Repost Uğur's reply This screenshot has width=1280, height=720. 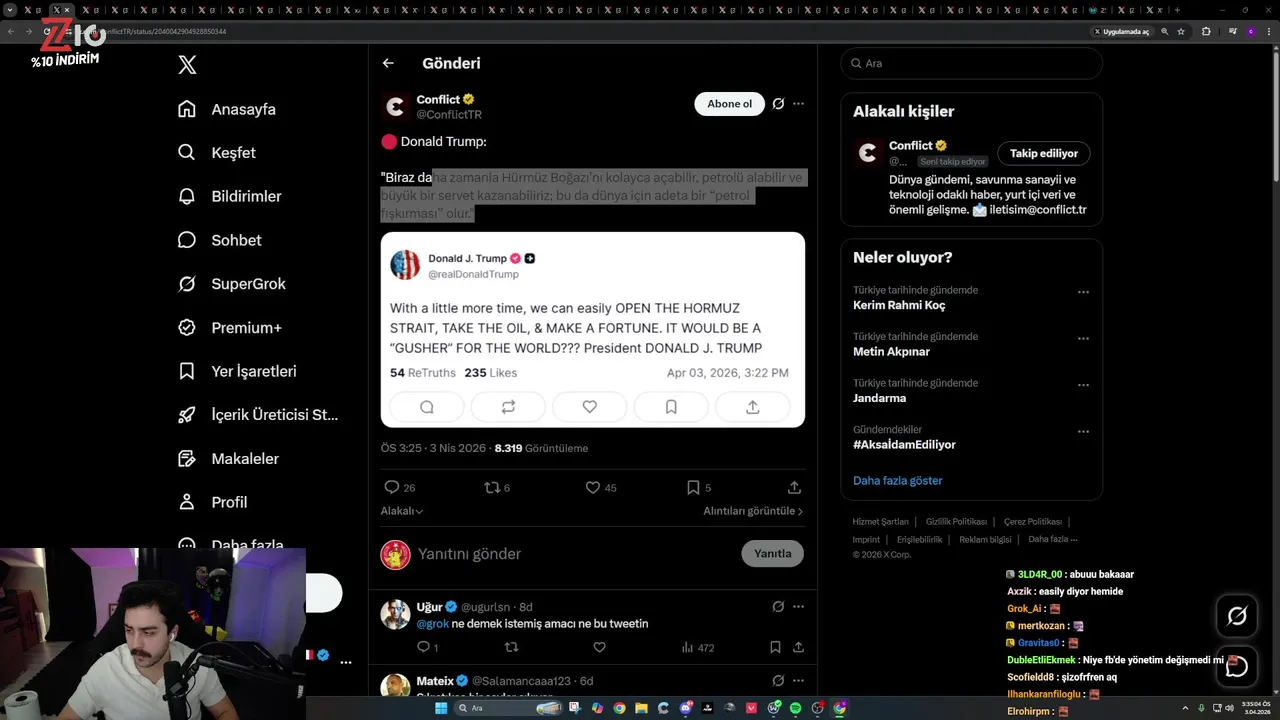511,648
